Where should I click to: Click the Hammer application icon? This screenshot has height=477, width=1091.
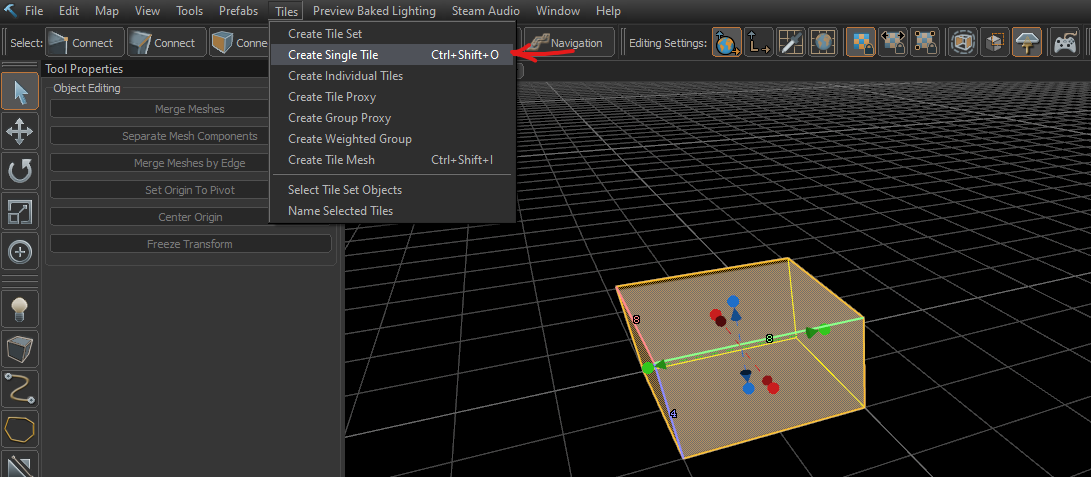(11, 11)
